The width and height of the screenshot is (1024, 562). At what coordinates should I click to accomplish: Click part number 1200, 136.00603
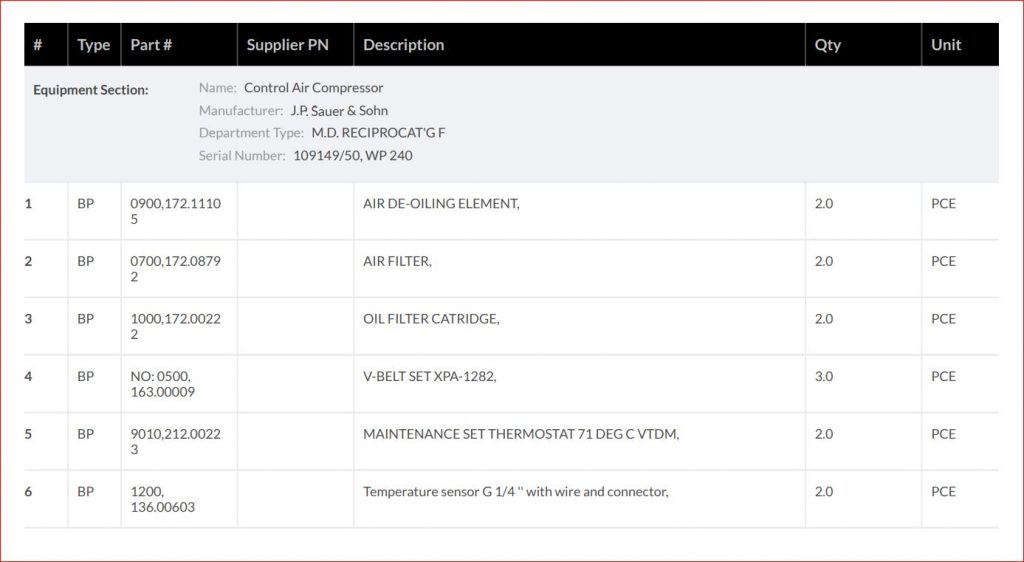163,499
